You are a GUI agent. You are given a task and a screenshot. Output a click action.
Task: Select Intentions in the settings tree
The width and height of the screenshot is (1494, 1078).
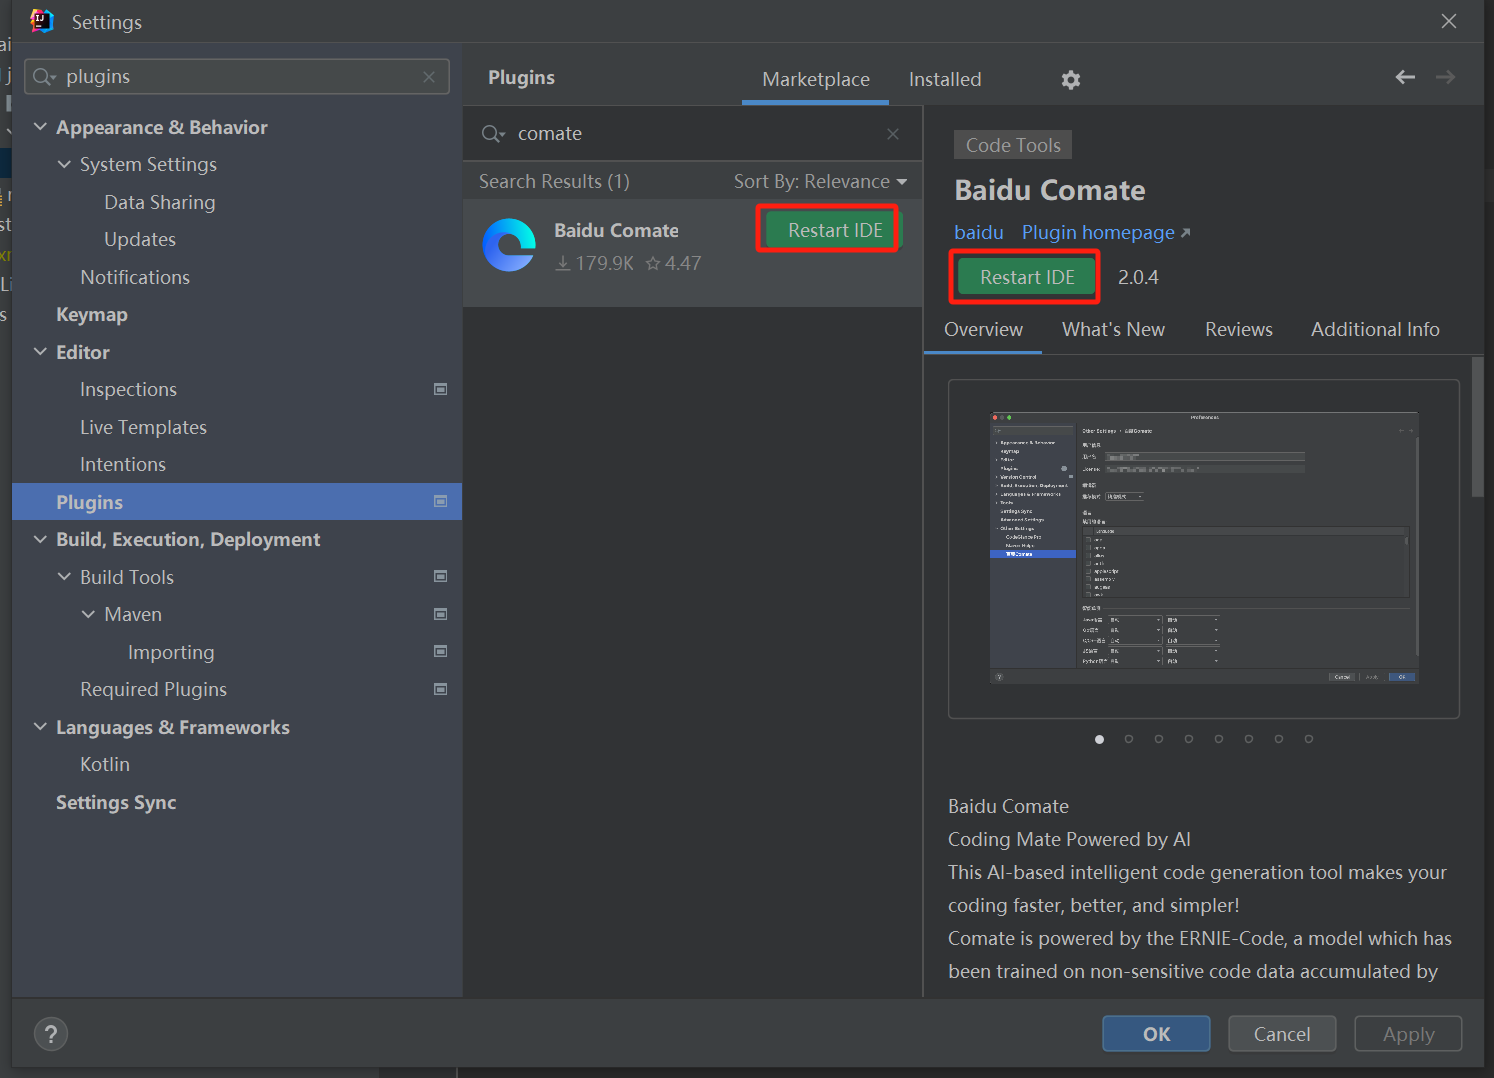click(123, 464)
